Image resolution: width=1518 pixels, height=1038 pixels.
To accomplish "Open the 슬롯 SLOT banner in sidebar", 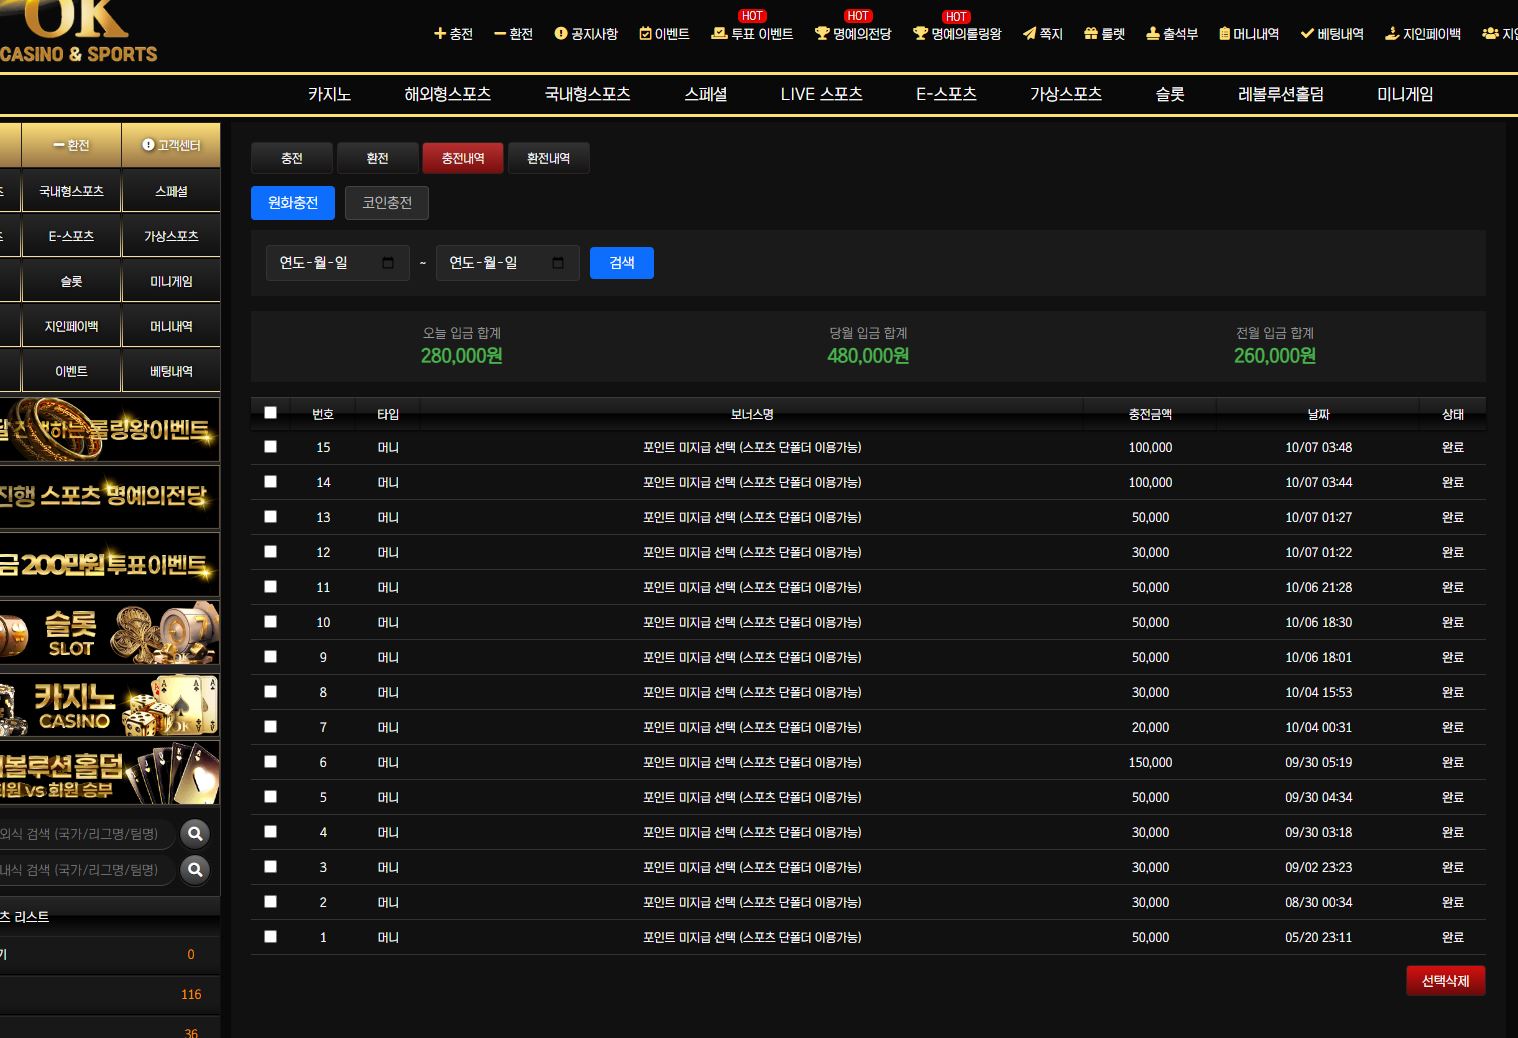I will [x=109, y=634].
